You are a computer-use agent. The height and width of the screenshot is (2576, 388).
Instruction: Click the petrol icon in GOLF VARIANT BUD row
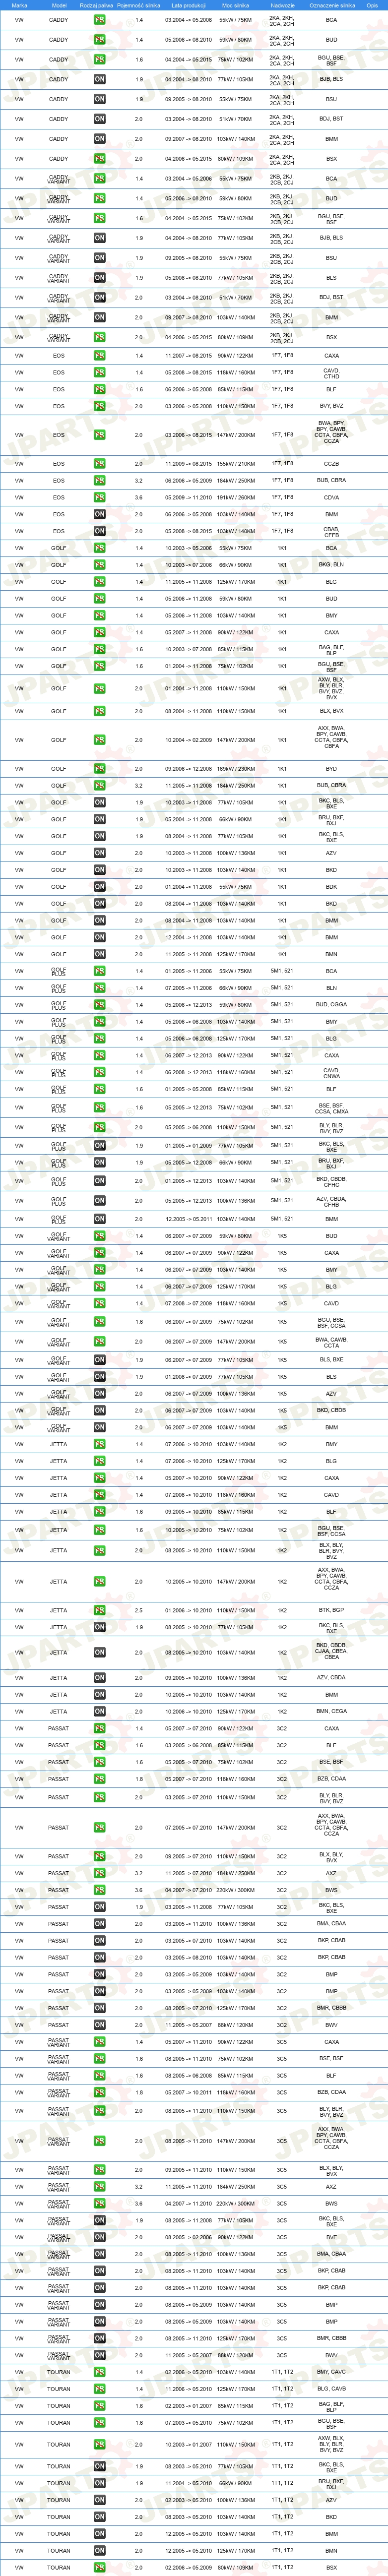99,1236
